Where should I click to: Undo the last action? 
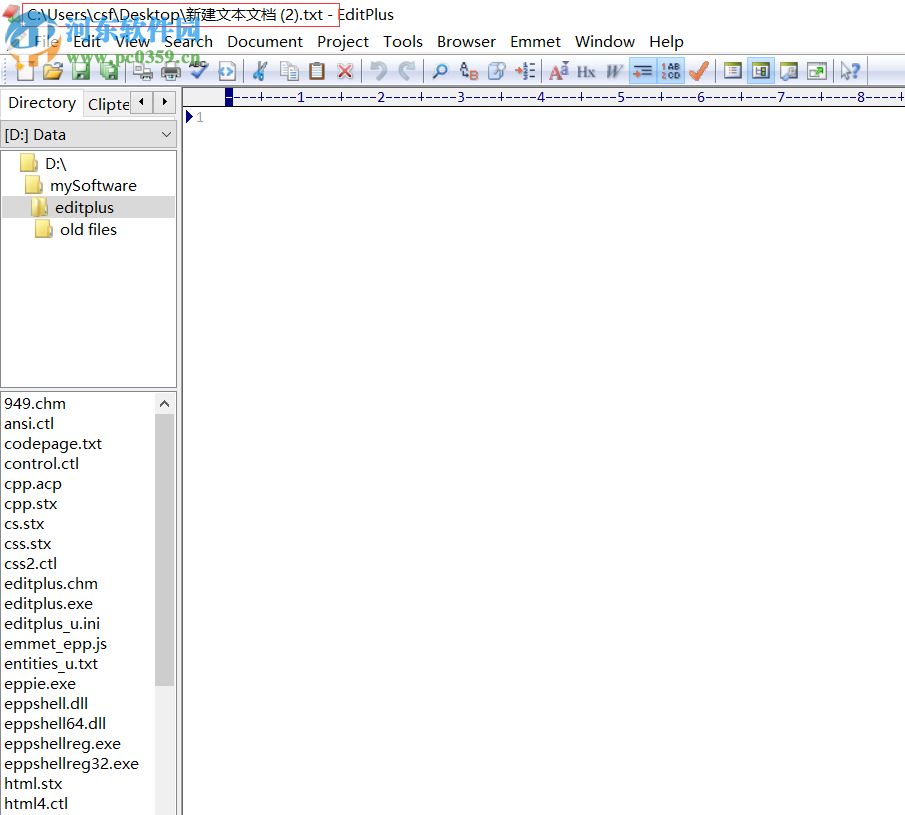point(379,71)
